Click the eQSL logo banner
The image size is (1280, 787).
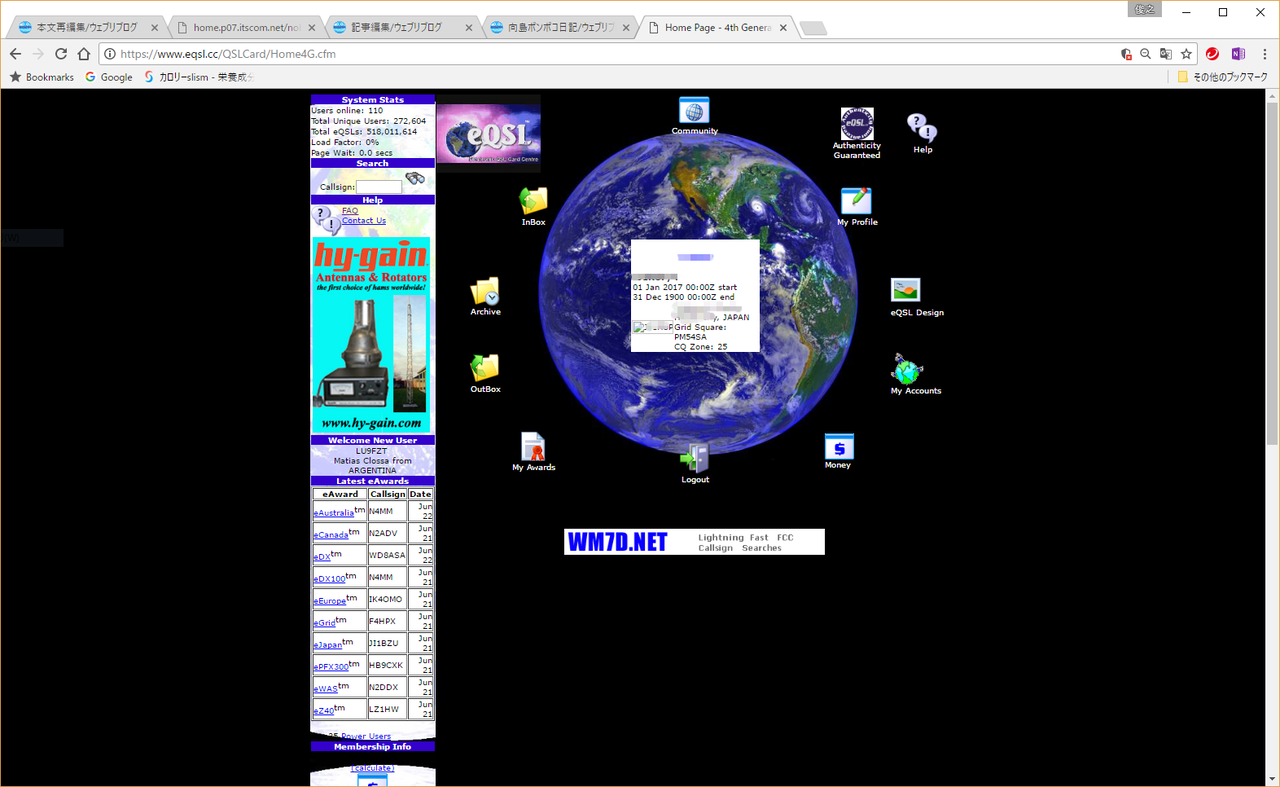(x=489, y=134)
